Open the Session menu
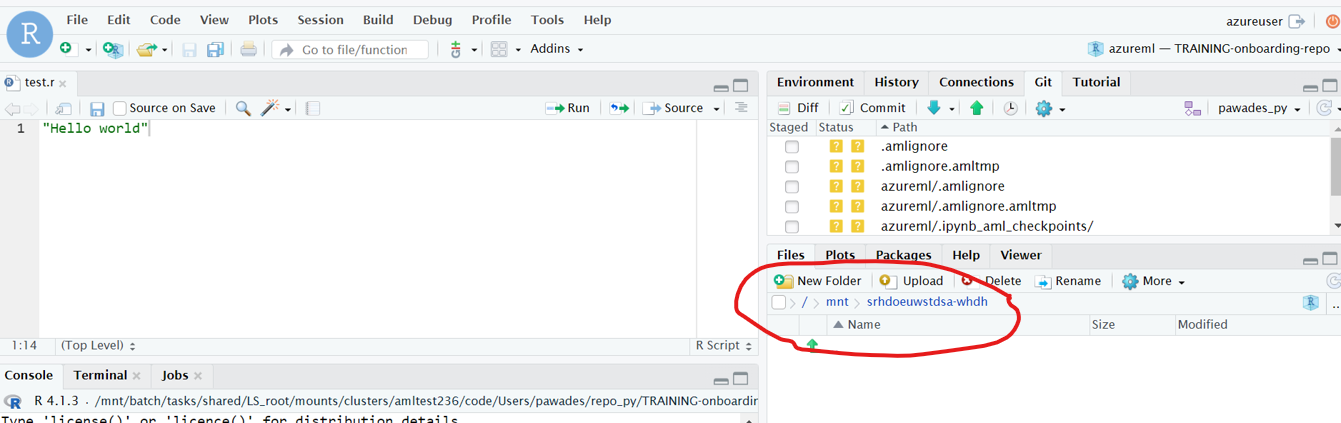Screen dimensions: 1341x423 (320, 20)
